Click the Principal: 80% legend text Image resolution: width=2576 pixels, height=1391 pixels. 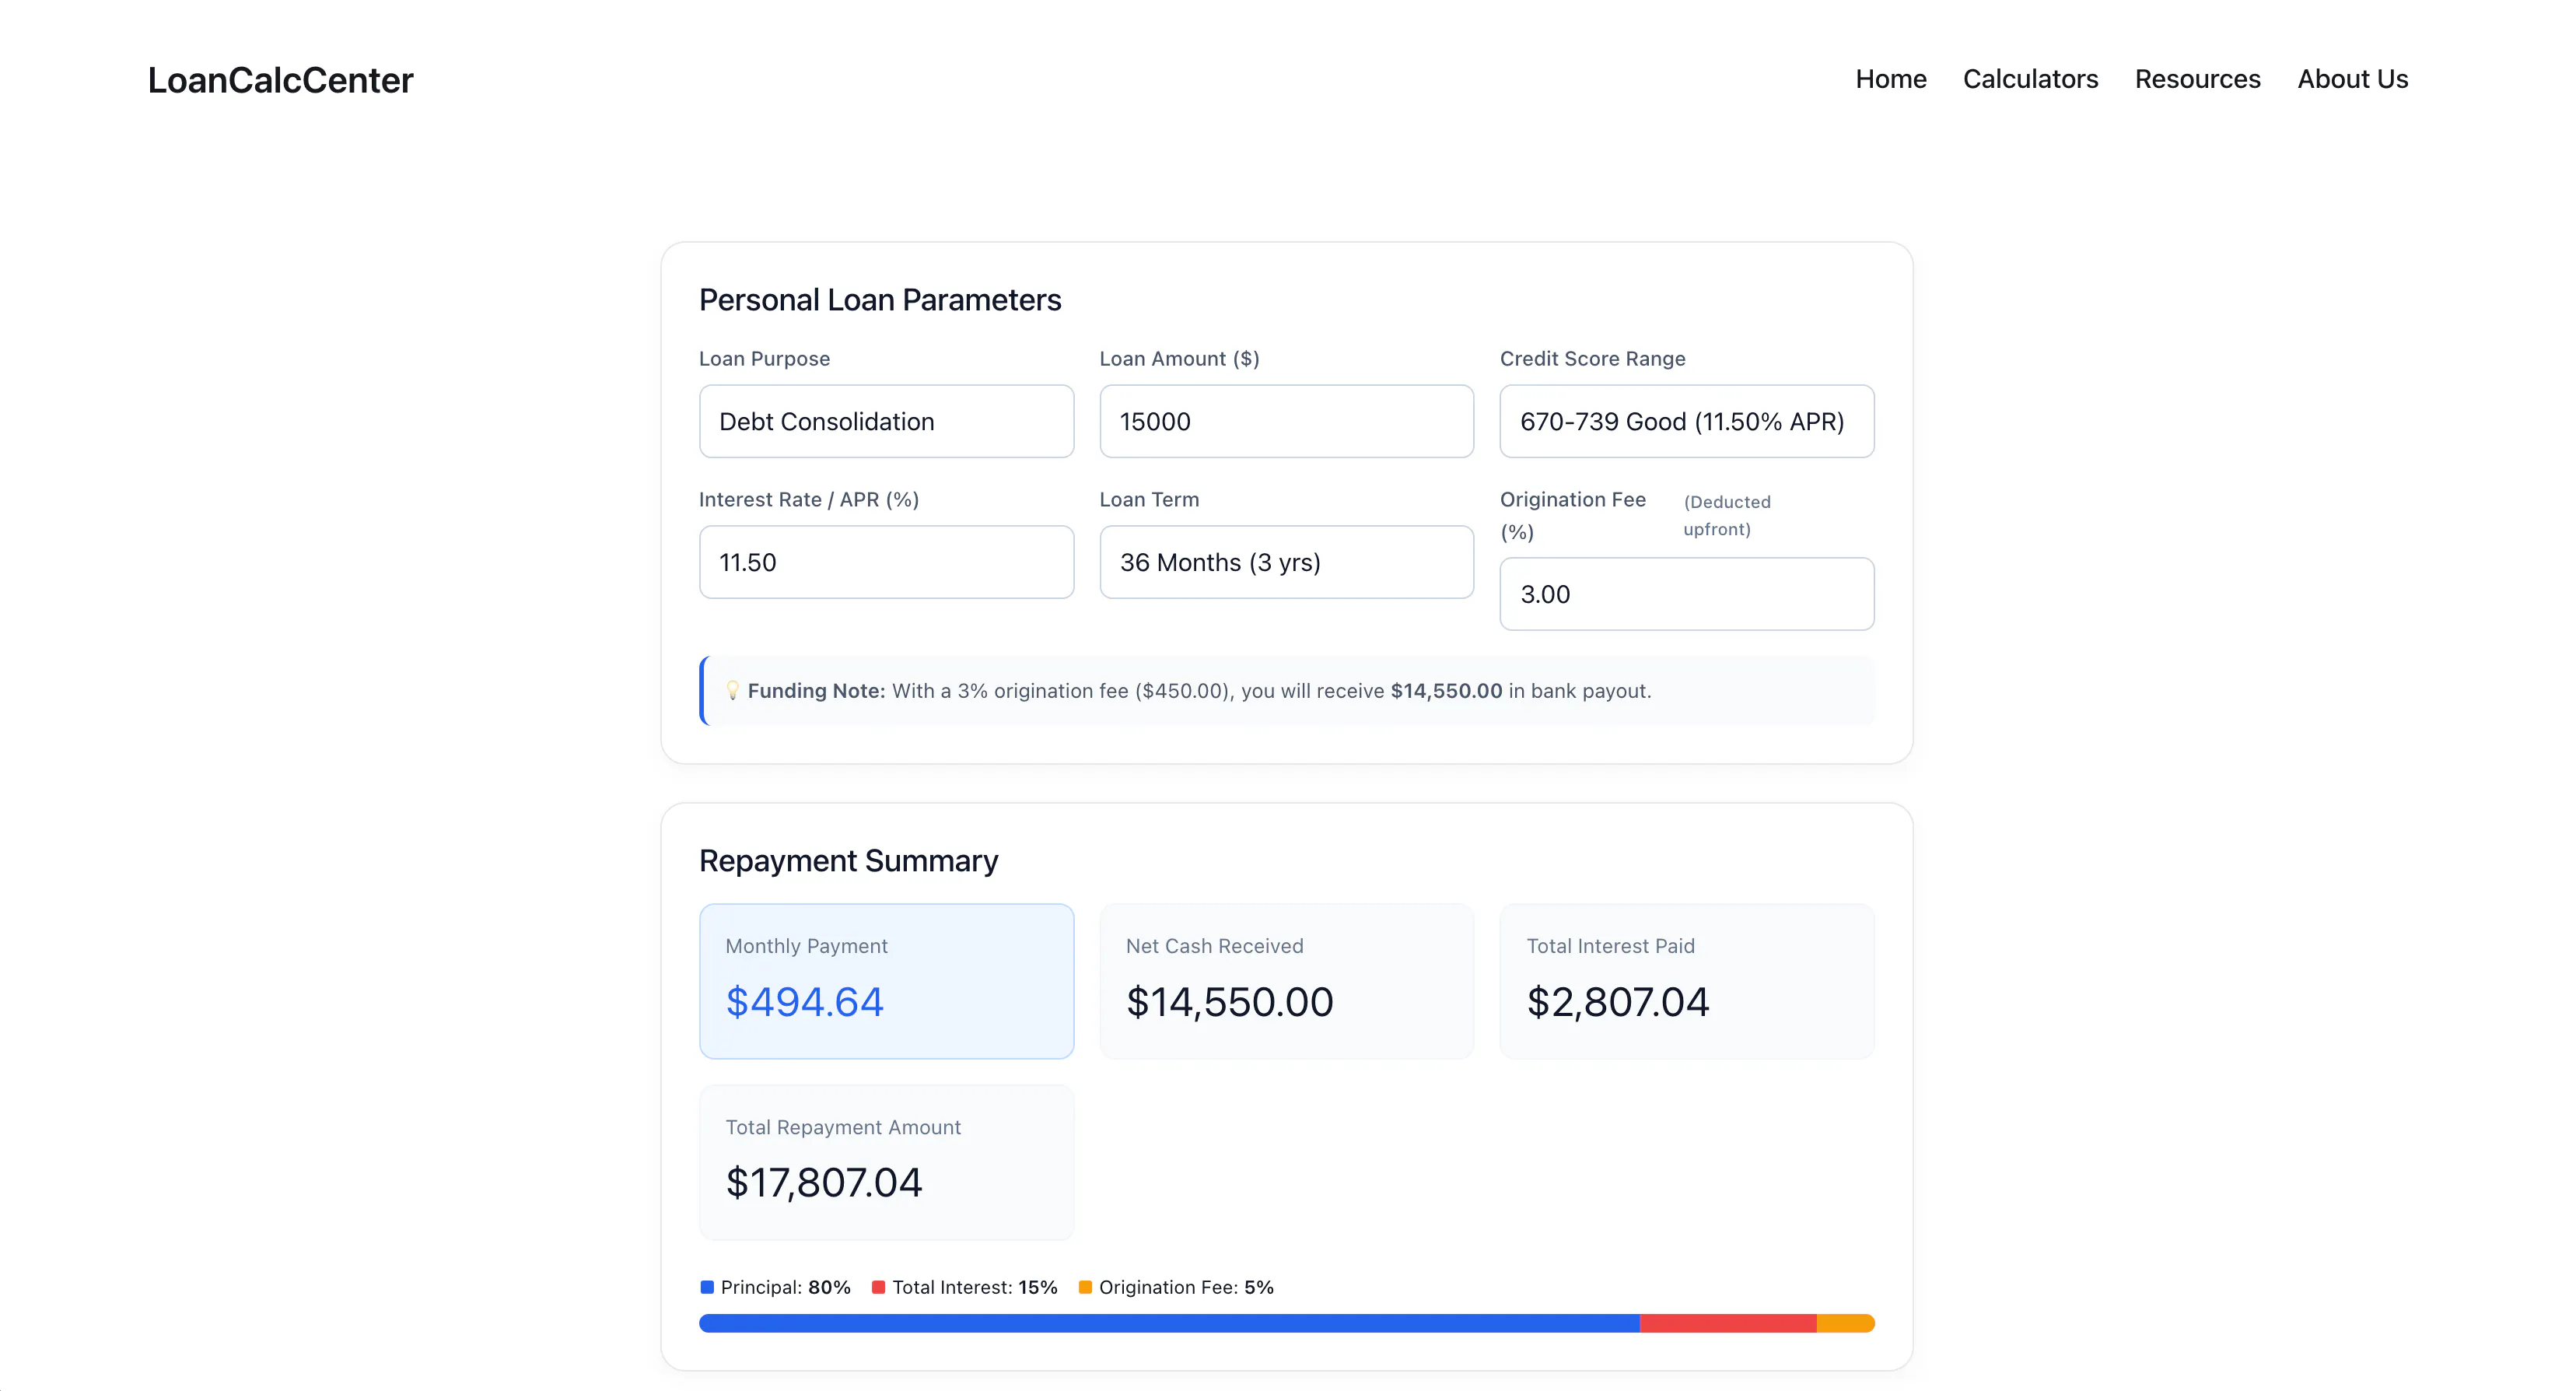click(x=785, y=1287)
